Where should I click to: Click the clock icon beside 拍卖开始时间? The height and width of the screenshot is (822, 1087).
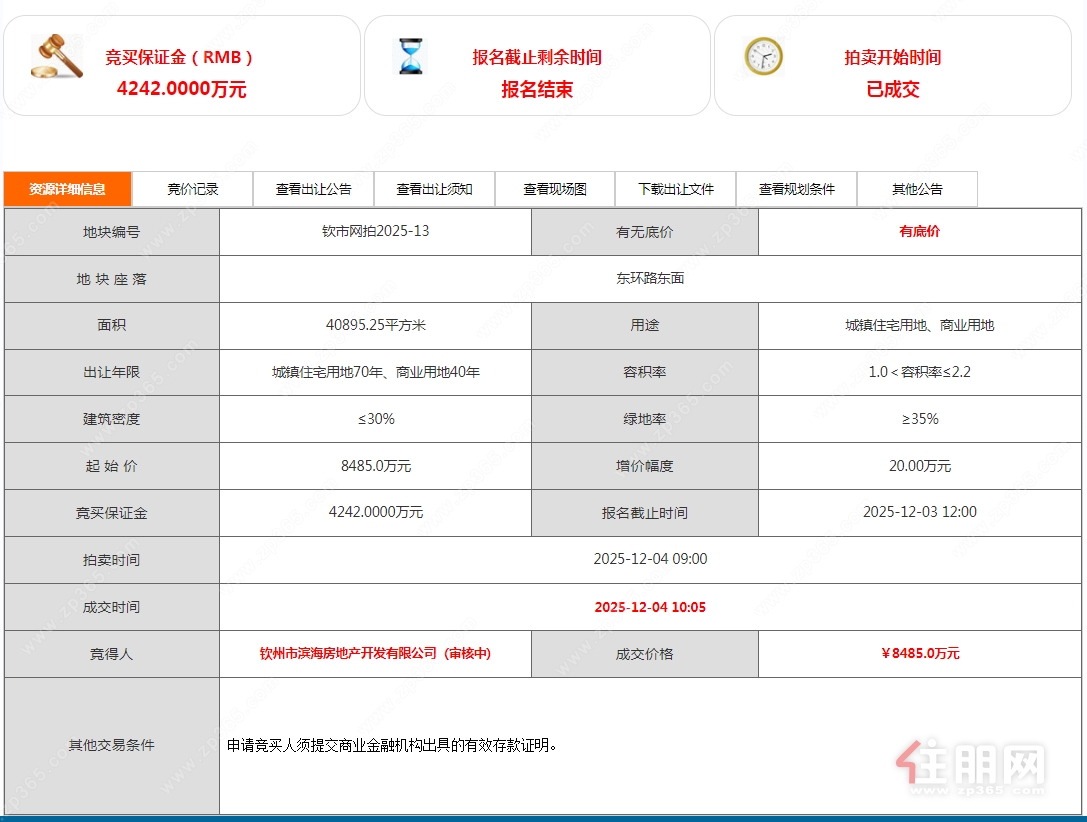coord(763,57)
